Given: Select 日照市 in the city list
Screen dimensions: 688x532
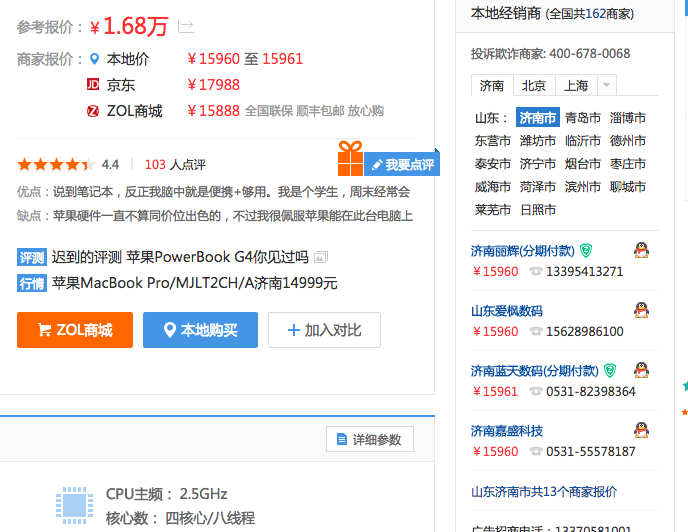Looking at the screenshot, I should 538,210.
